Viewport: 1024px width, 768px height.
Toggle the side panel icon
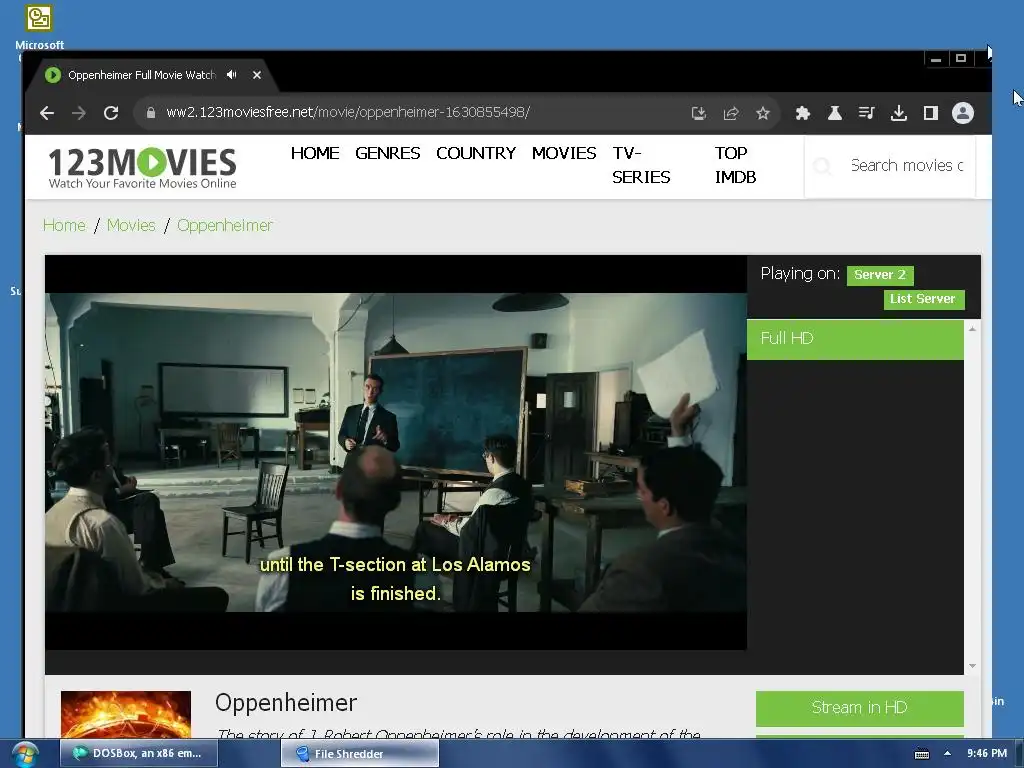[x=931, y=113]
